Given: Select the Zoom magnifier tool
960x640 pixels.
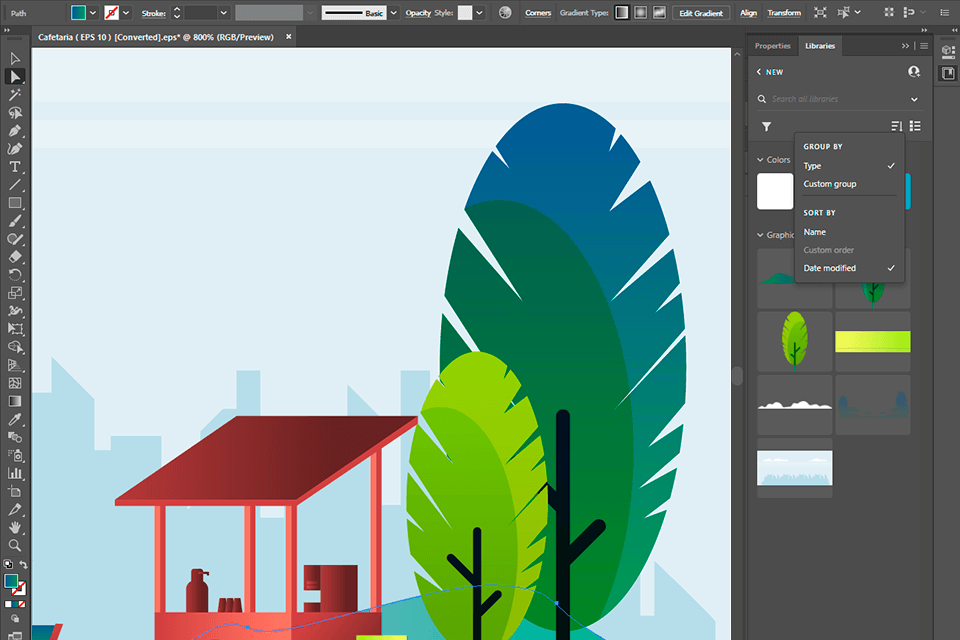Looking at the screenshot, I should [x=15, y=545].
